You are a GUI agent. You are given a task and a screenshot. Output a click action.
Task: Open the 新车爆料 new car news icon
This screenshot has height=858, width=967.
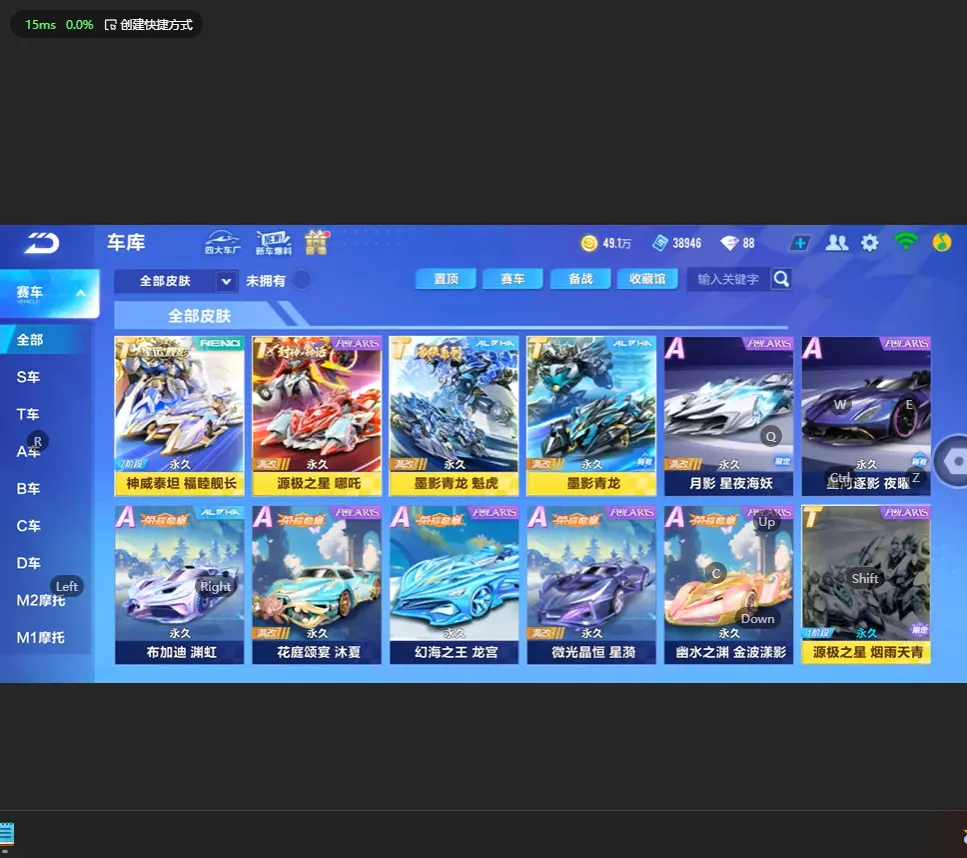click(x=273, y=242)
